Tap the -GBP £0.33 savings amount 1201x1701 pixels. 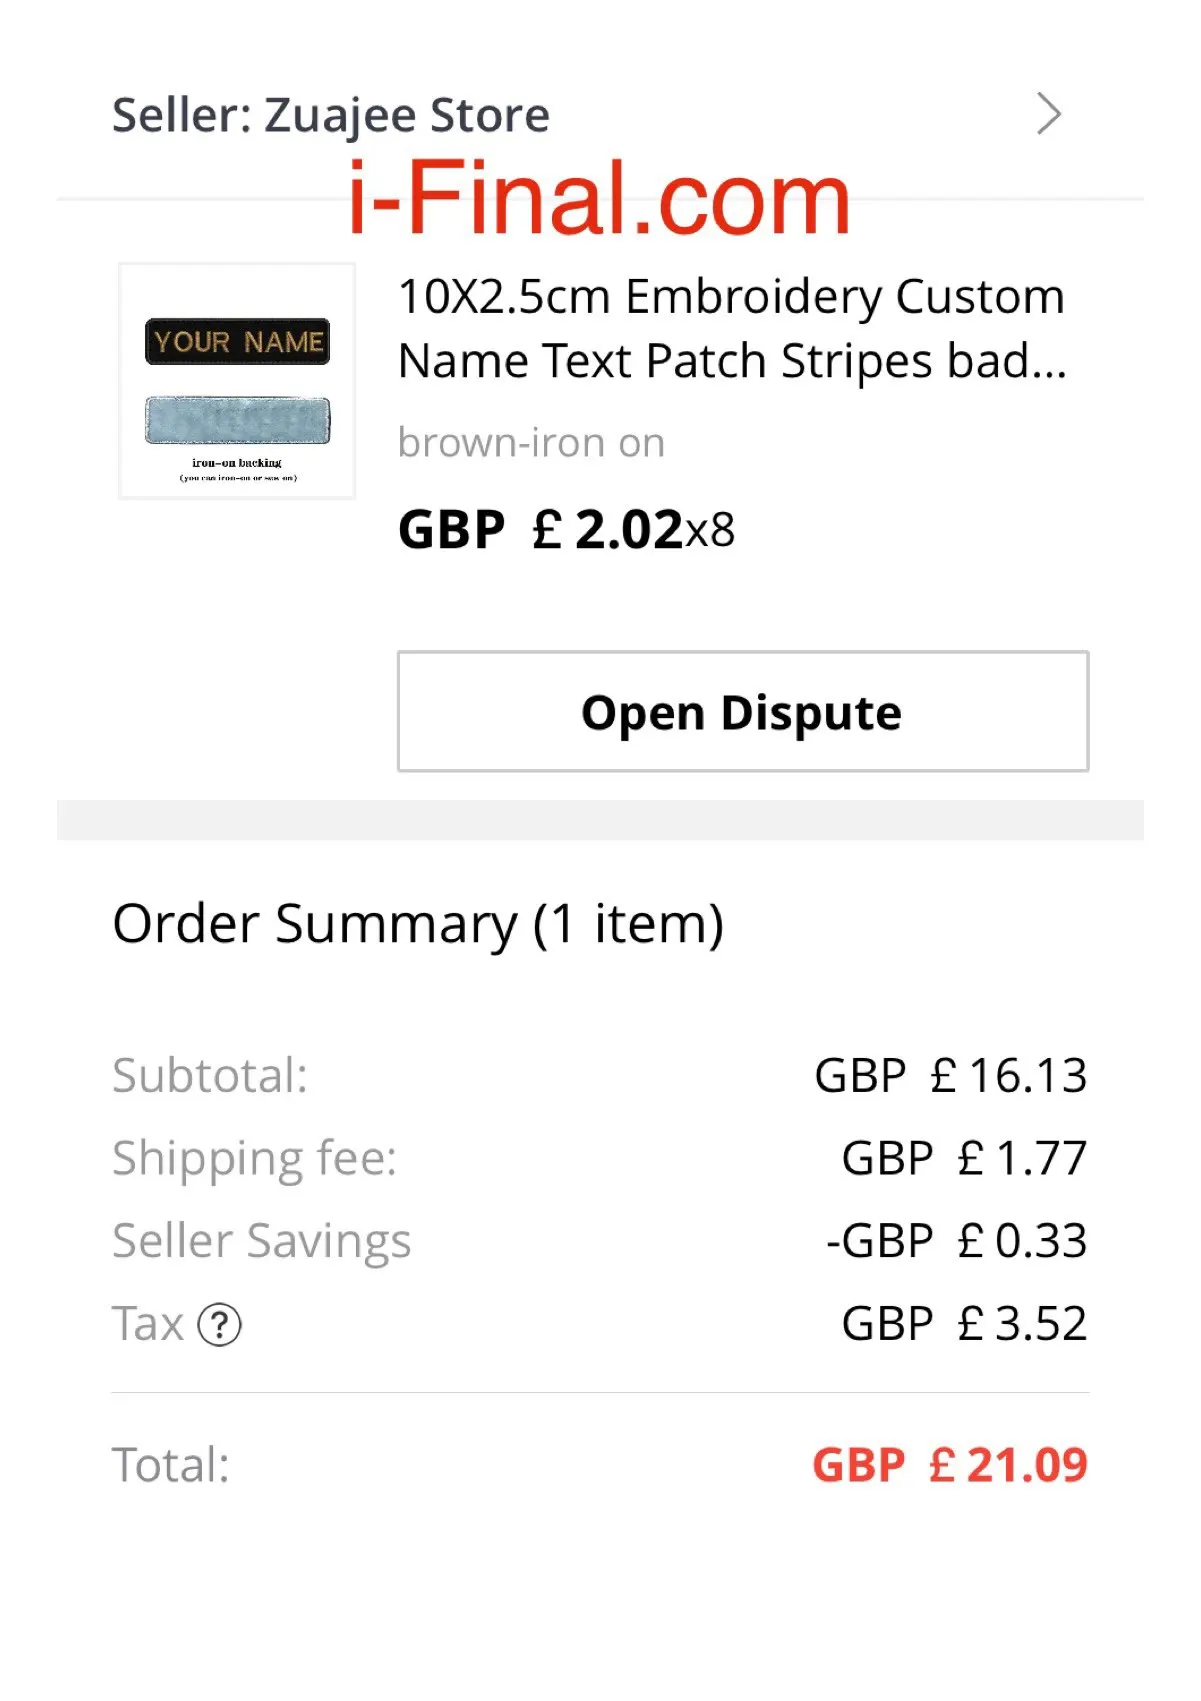click(957, 1242)
